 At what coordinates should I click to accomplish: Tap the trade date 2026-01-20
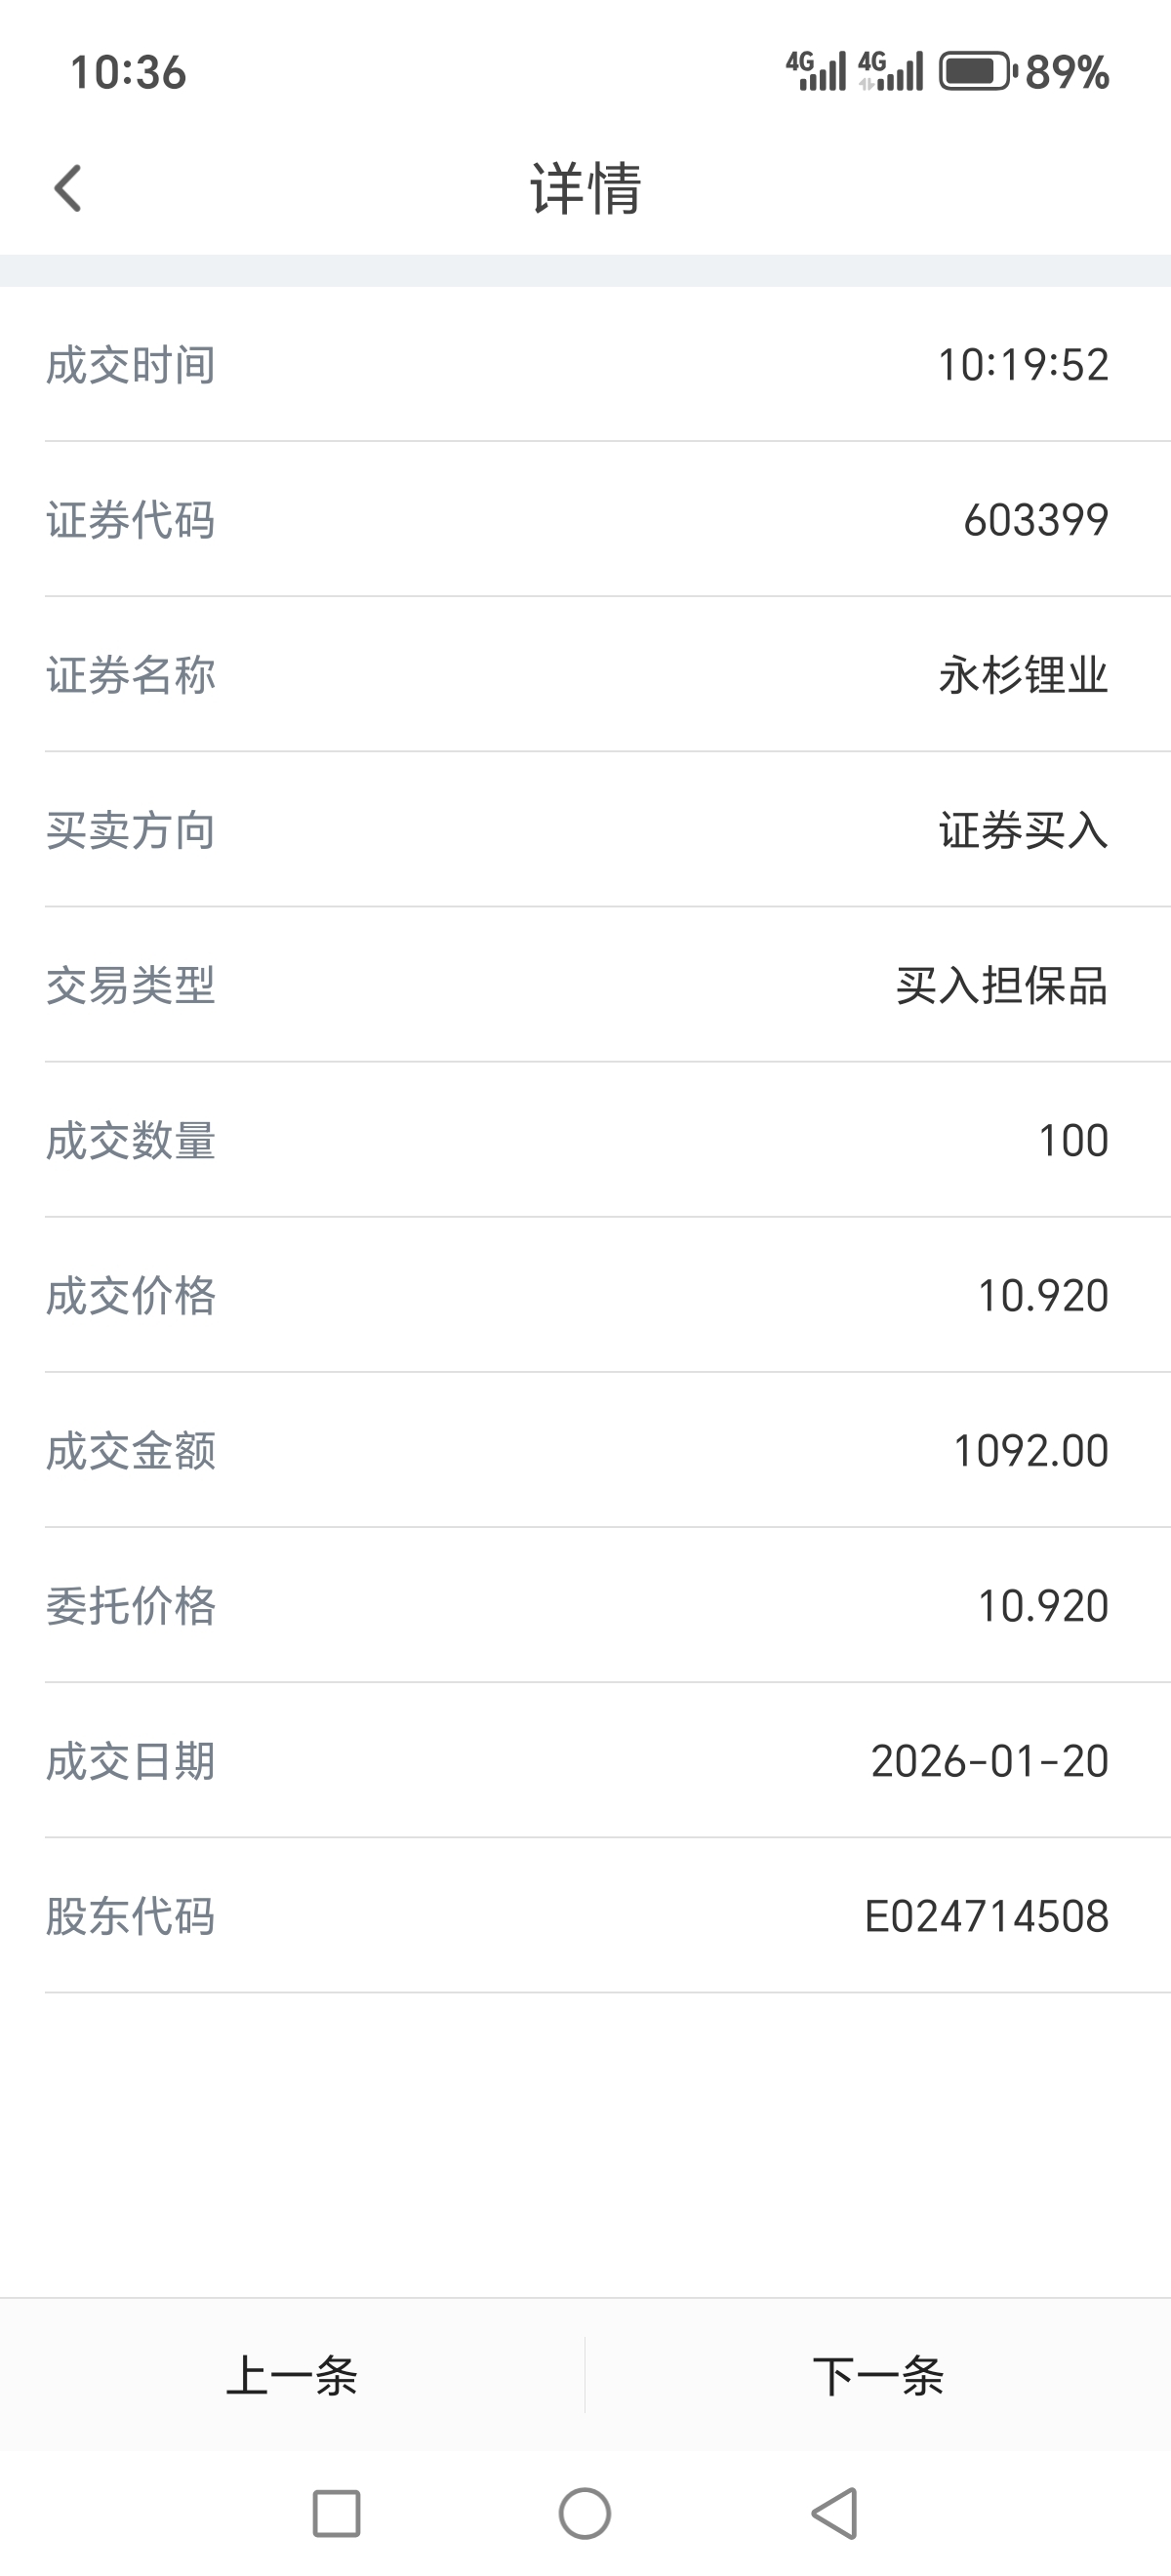(990, 1761)
